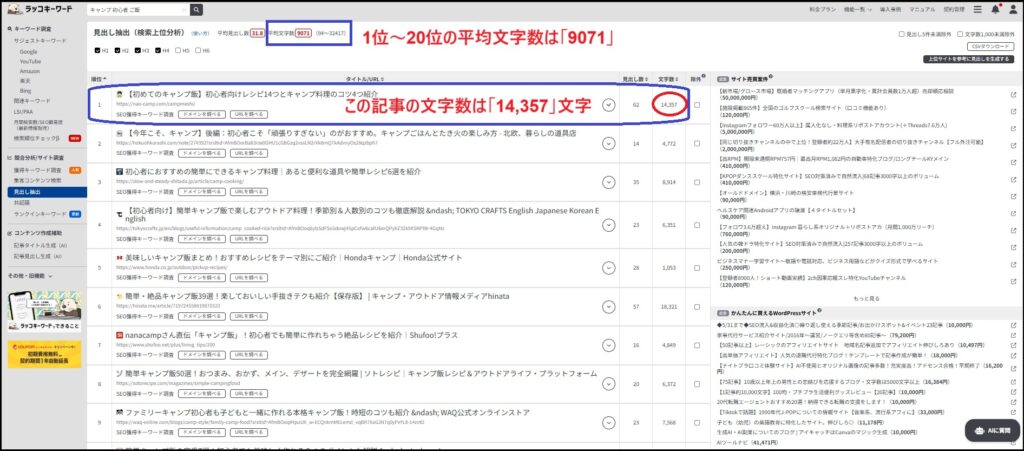Open the hamburger menu icon
1024x451 pixels.
pos(977,9)
